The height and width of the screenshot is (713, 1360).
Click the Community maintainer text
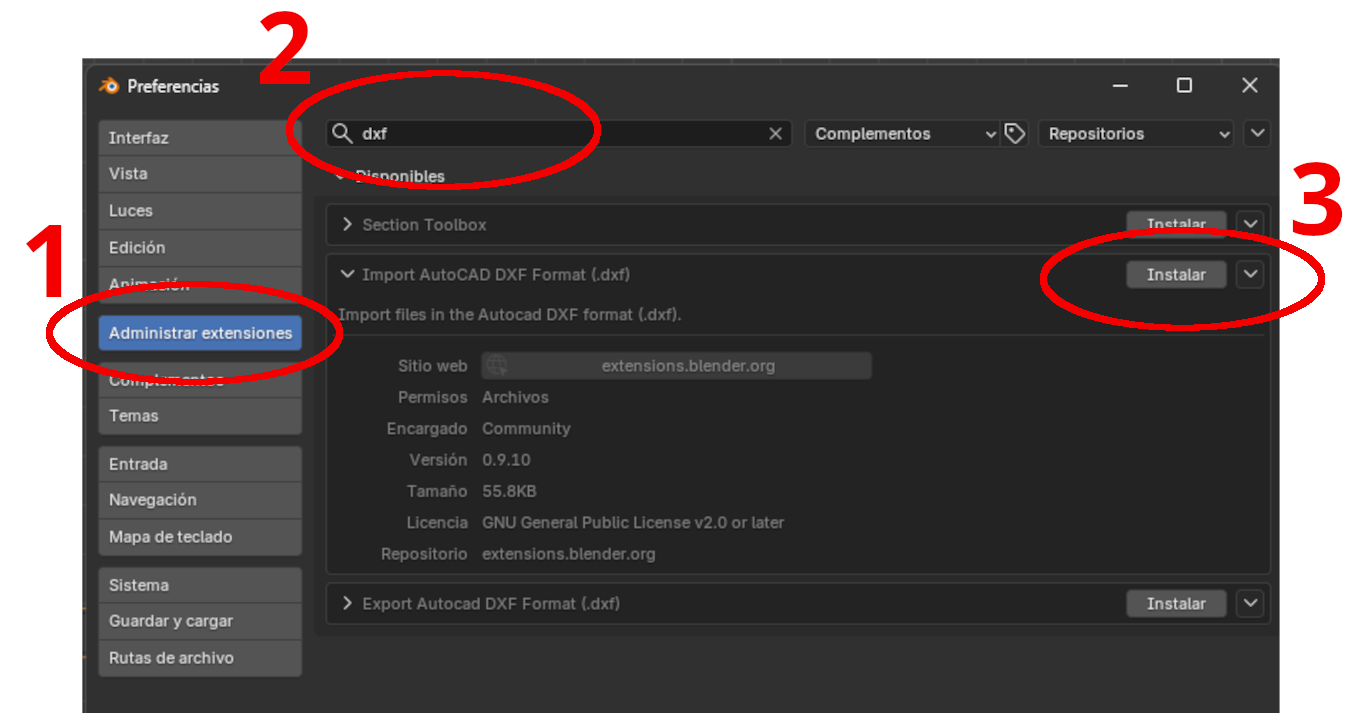pos(526,428)
